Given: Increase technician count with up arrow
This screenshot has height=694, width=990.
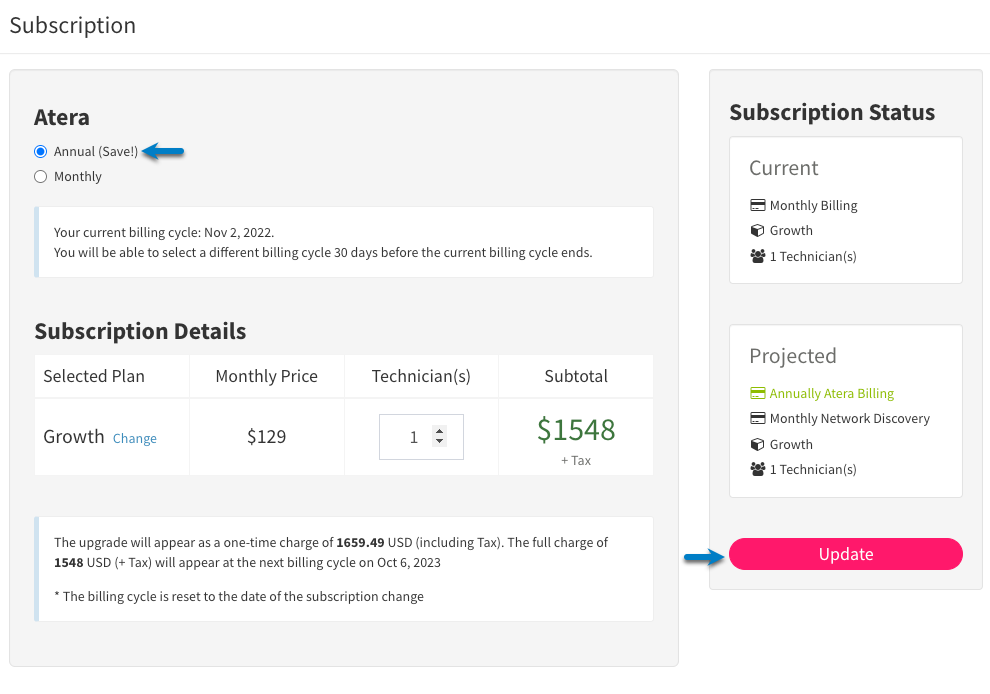Looking at the screenshot, I should point(439,431).
